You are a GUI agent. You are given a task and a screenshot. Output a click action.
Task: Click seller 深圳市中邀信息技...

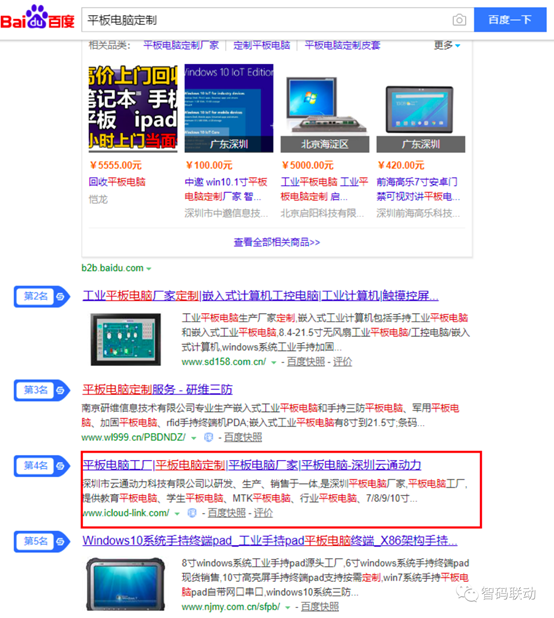[x=226, y=213]
